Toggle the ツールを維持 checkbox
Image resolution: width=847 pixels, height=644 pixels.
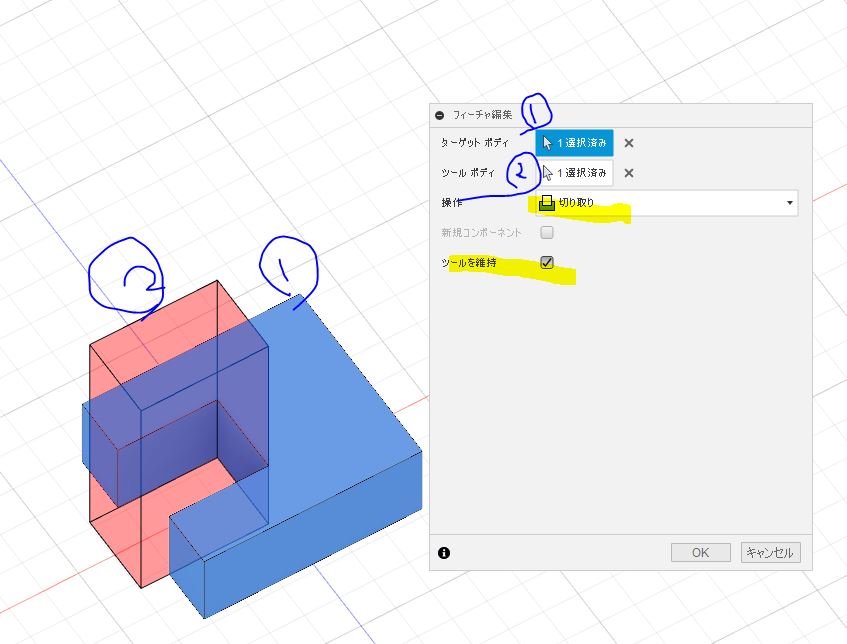click(547, 263)
